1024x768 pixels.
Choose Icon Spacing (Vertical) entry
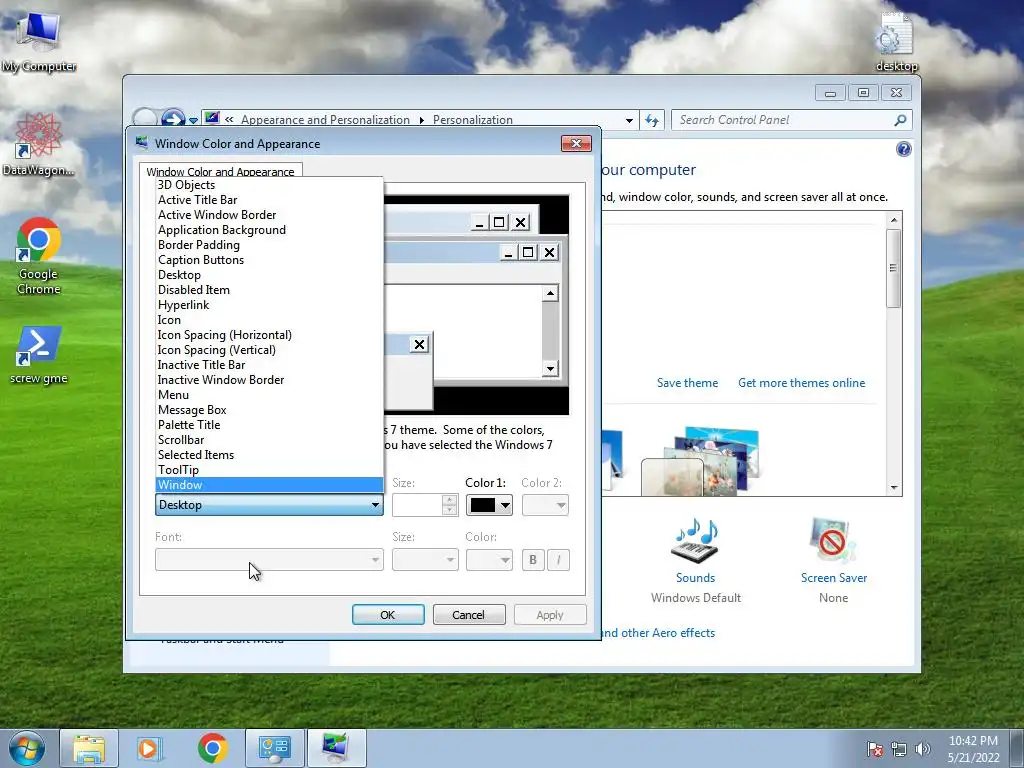tap(269, 350)
